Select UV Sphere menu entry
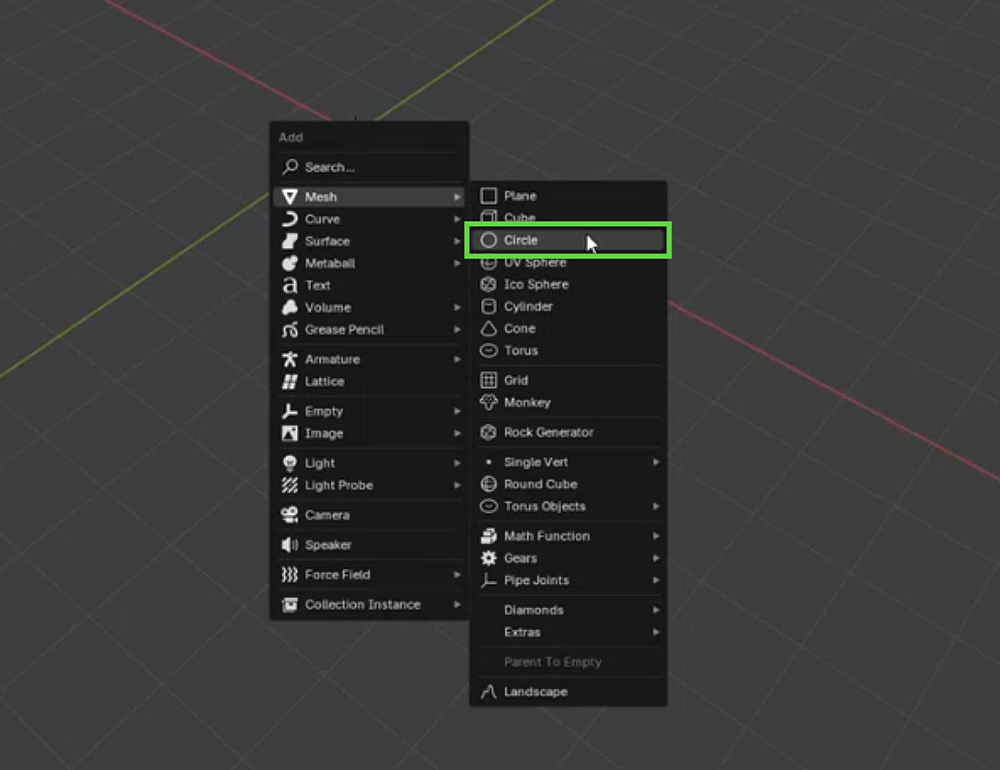This screenshot has width=1000, height=770. pyautogui.click(x=568, y=263)
